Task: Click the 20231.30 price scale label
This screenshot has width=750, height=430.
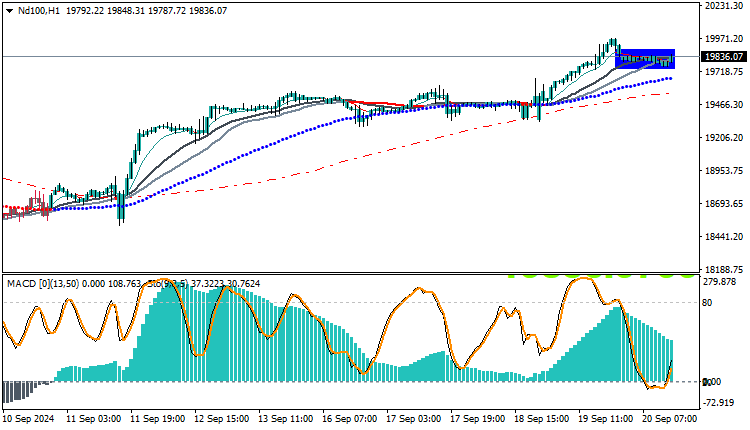Action: point(724,6)
